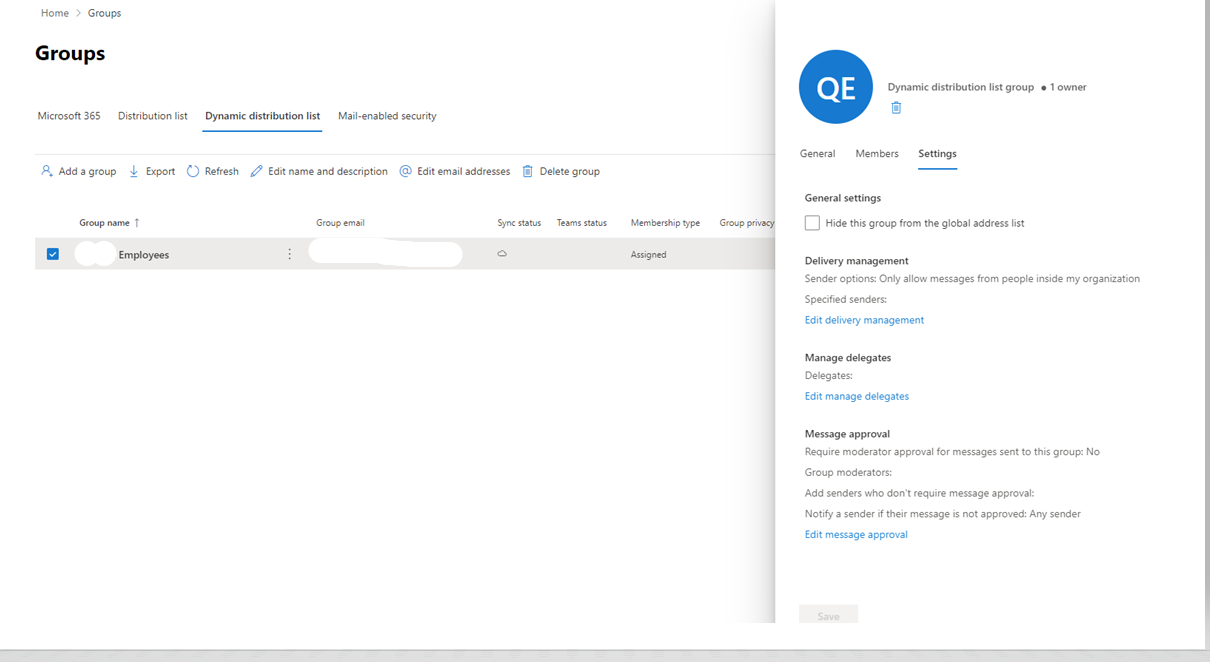Click the trash icon beside Delete group
This screenshot has height=662, width=1210.
[528, 171]
